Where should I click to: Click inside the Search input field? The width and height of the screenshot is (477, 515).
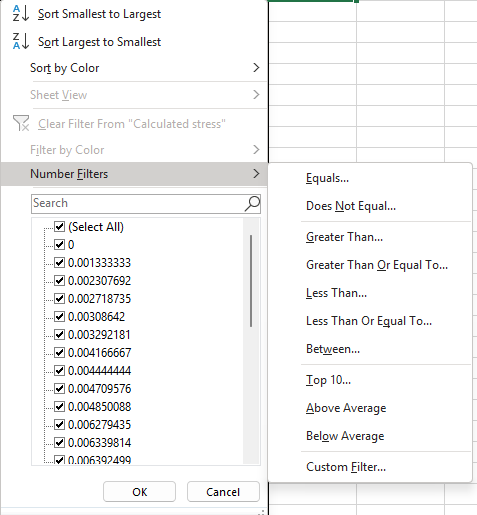138,204
